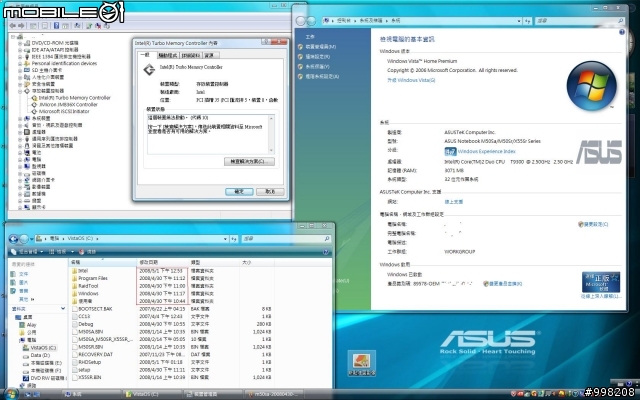Switch to the Resources (資源) tab
Viewport: 640px width, 400px height.
click(x=209, y=55)
